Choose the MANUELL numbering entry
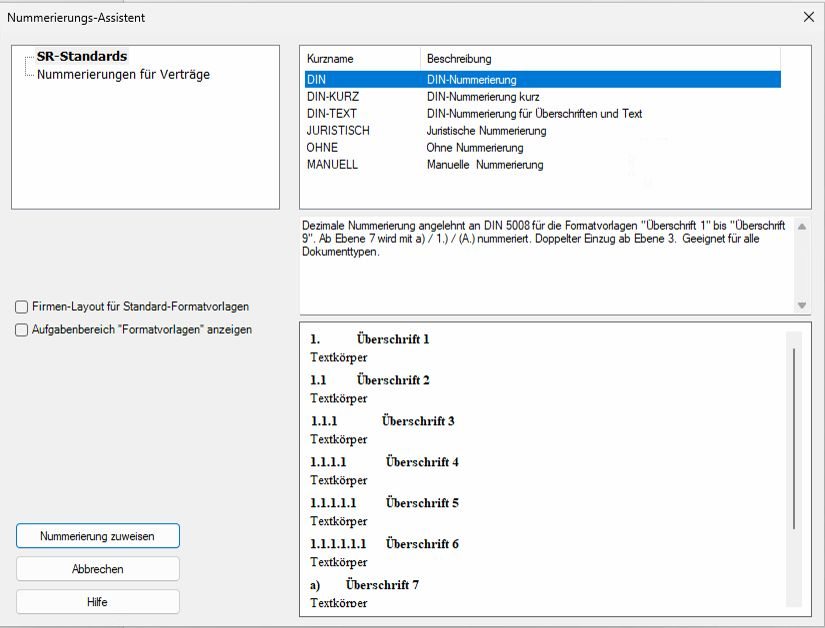This screenshot has height=628, width=825. (x=331, y=165)
